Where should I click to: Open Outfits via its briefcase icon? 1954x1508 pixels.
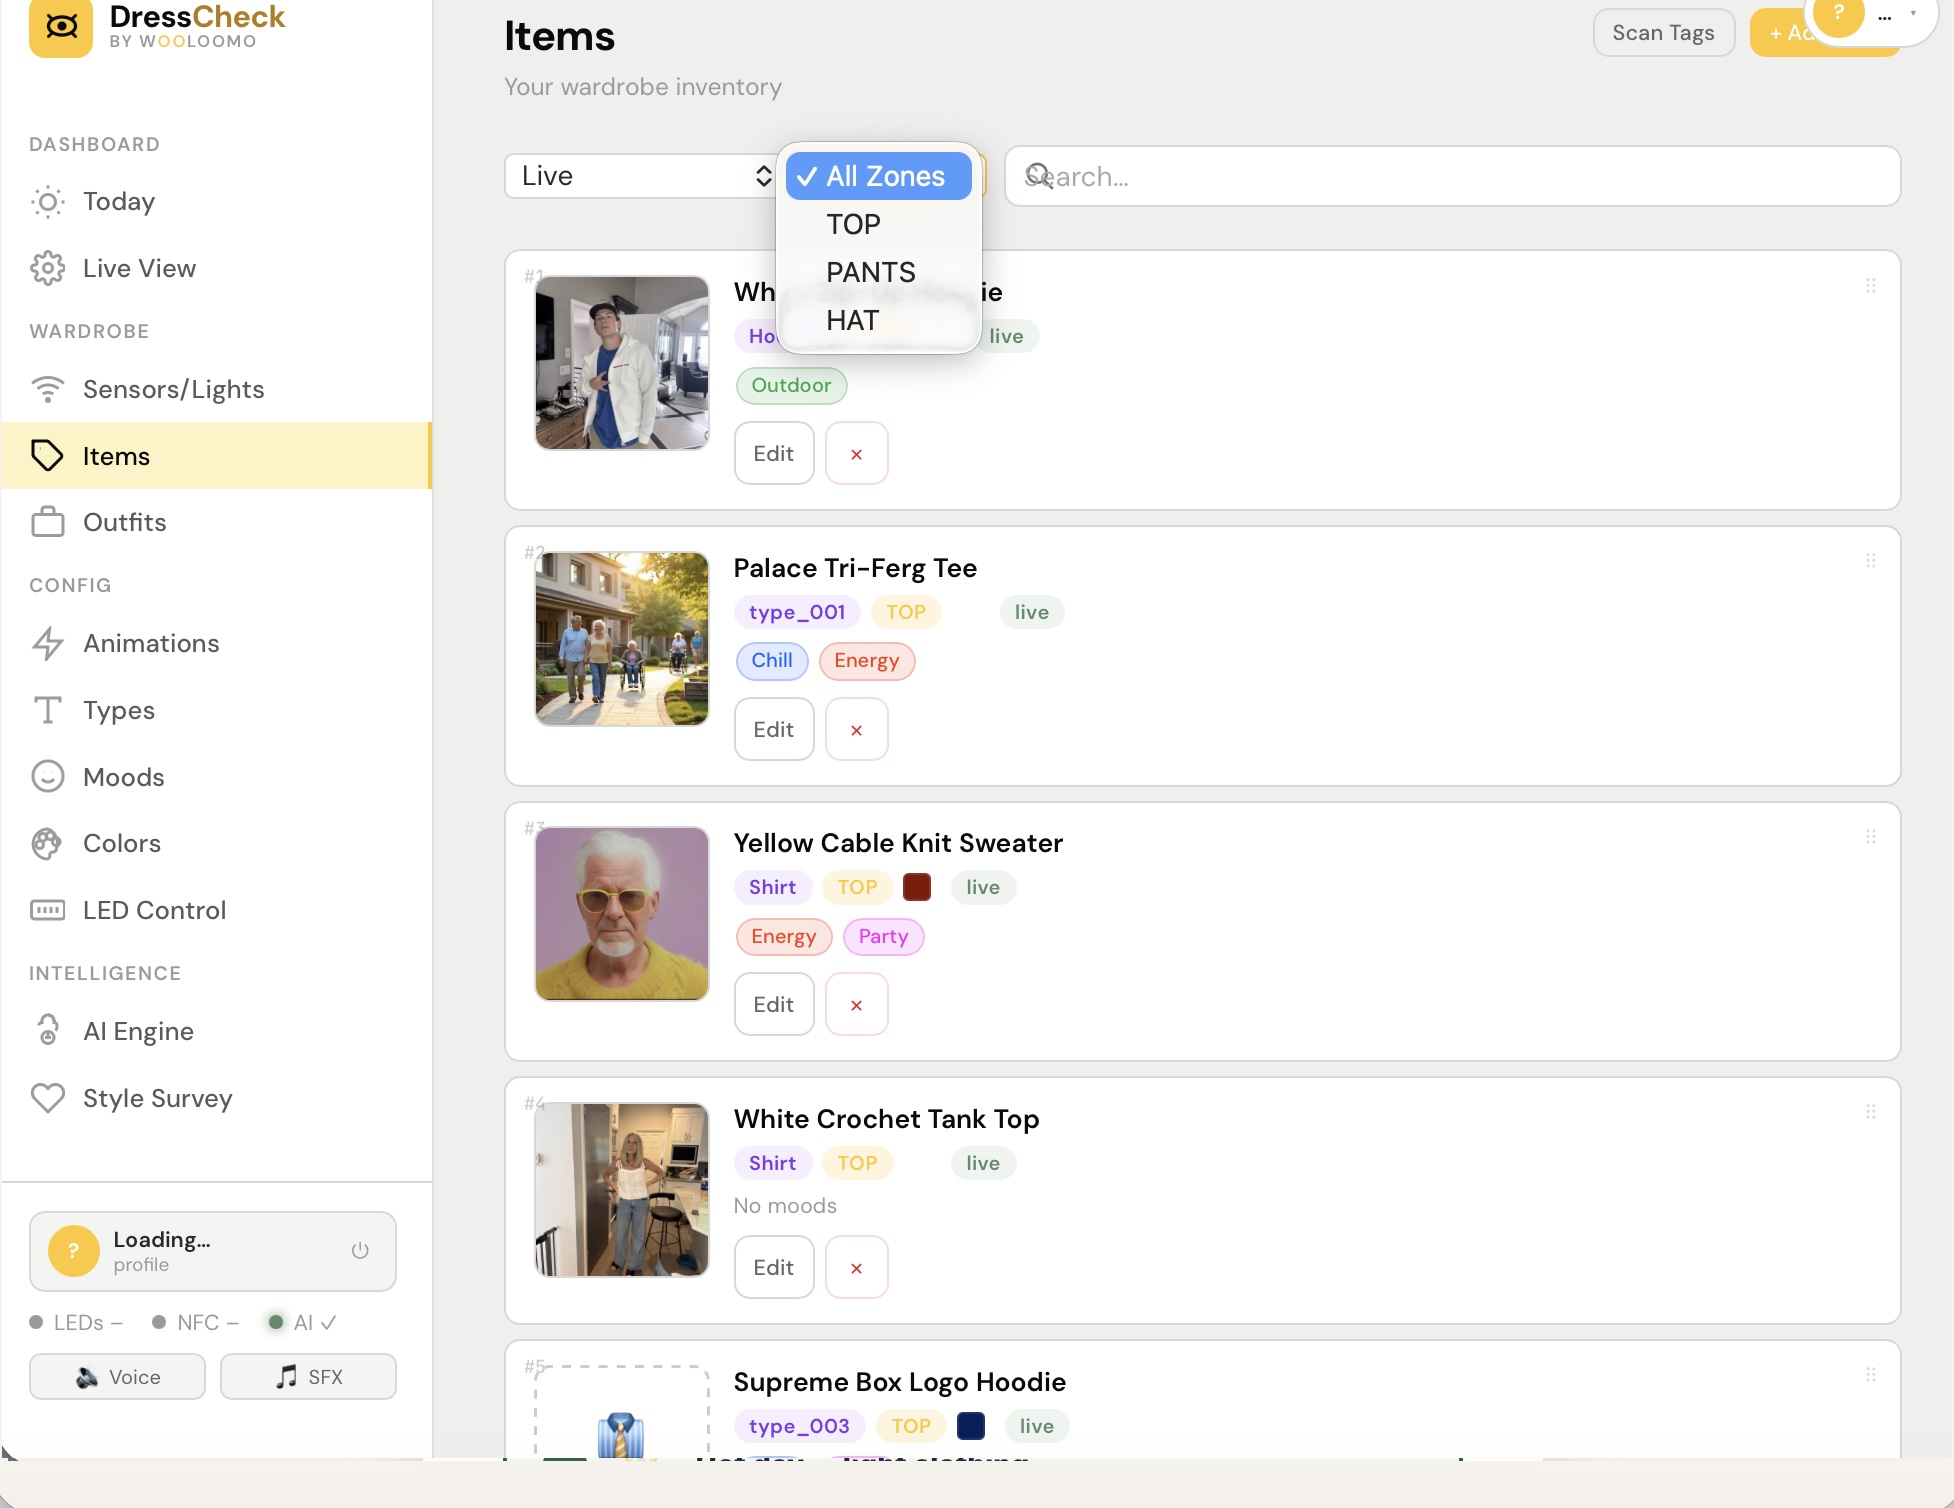[47, 522]
